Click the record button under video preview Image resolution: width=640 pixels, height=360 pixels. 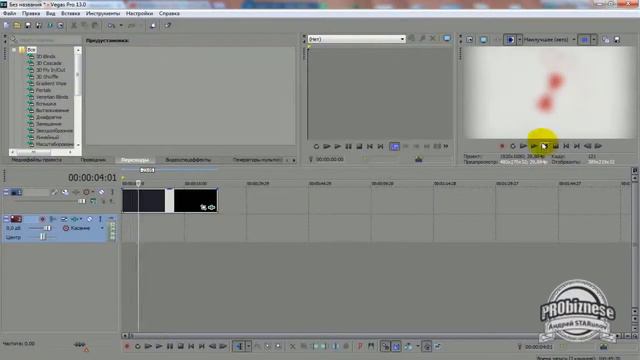click(x=502, y=146)
